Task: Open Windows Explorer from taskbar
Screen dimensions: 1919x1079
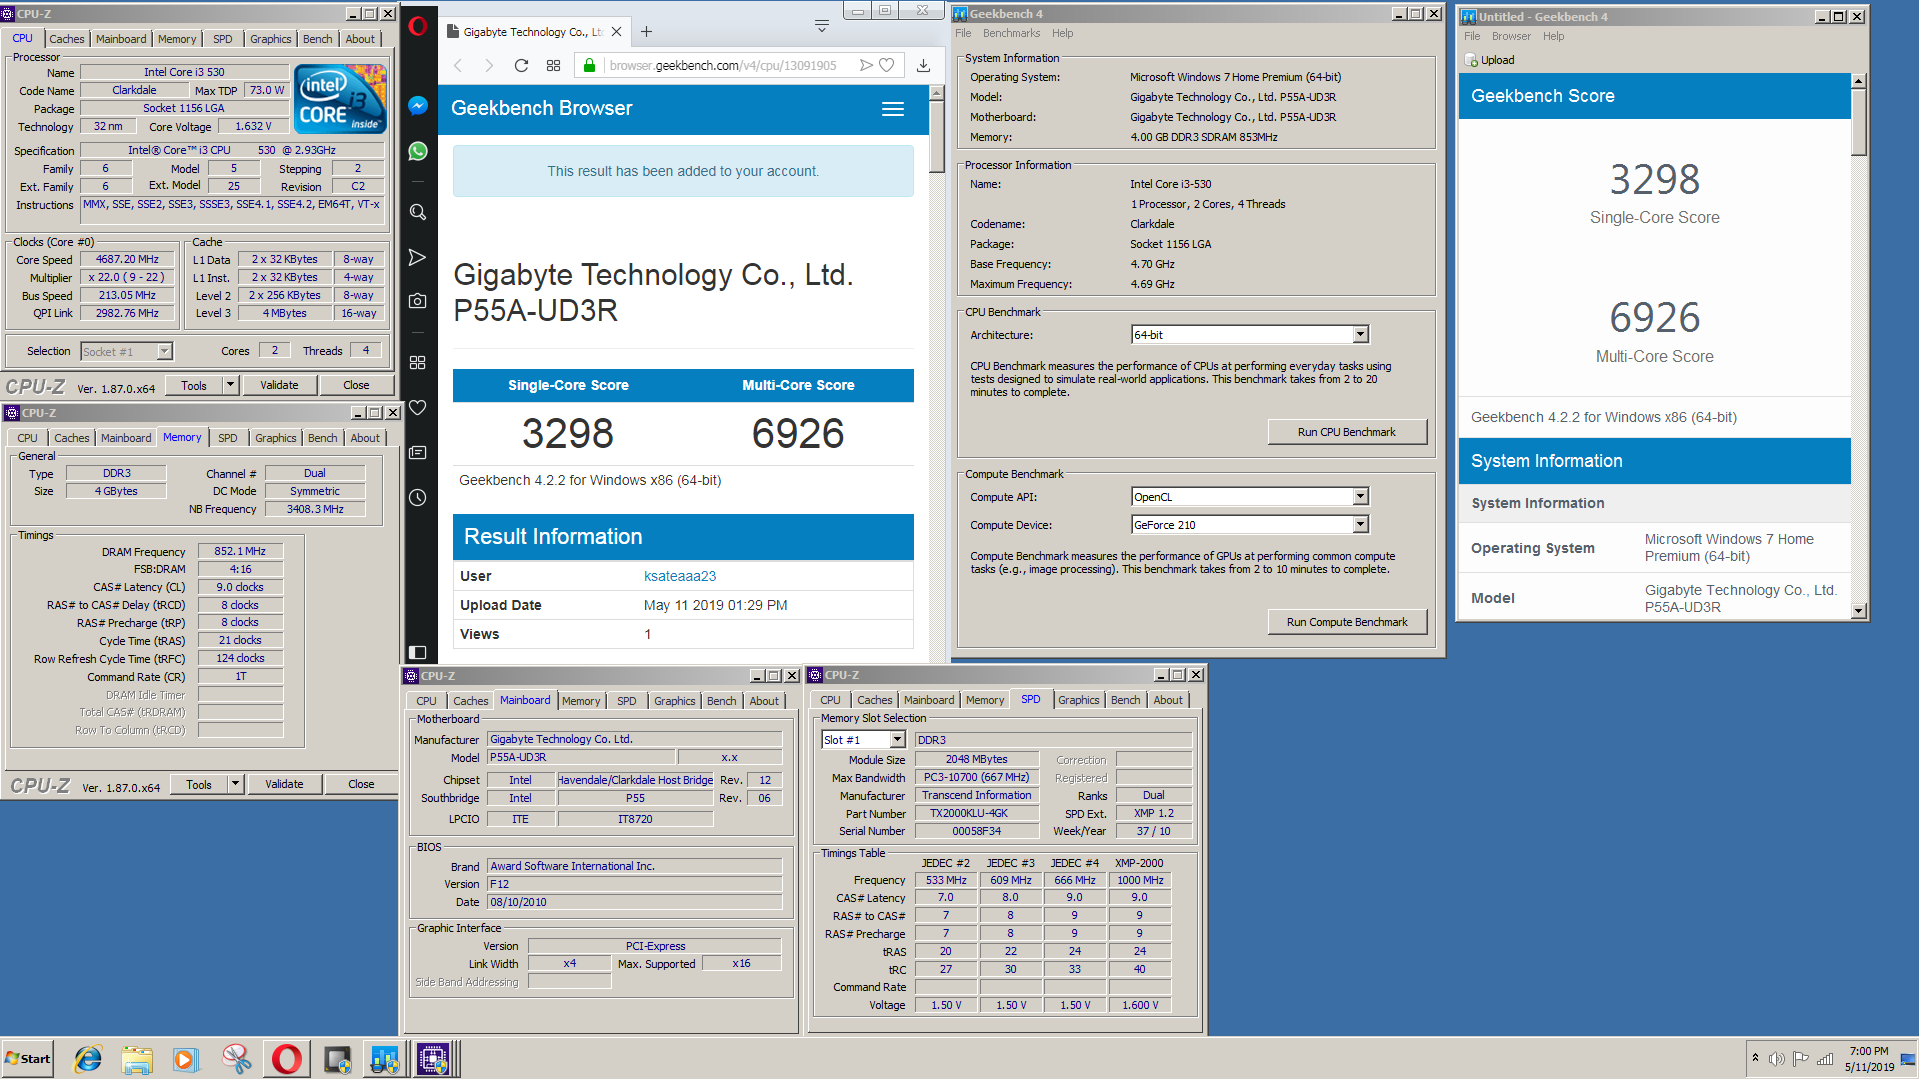Action: coord(137,1059)
